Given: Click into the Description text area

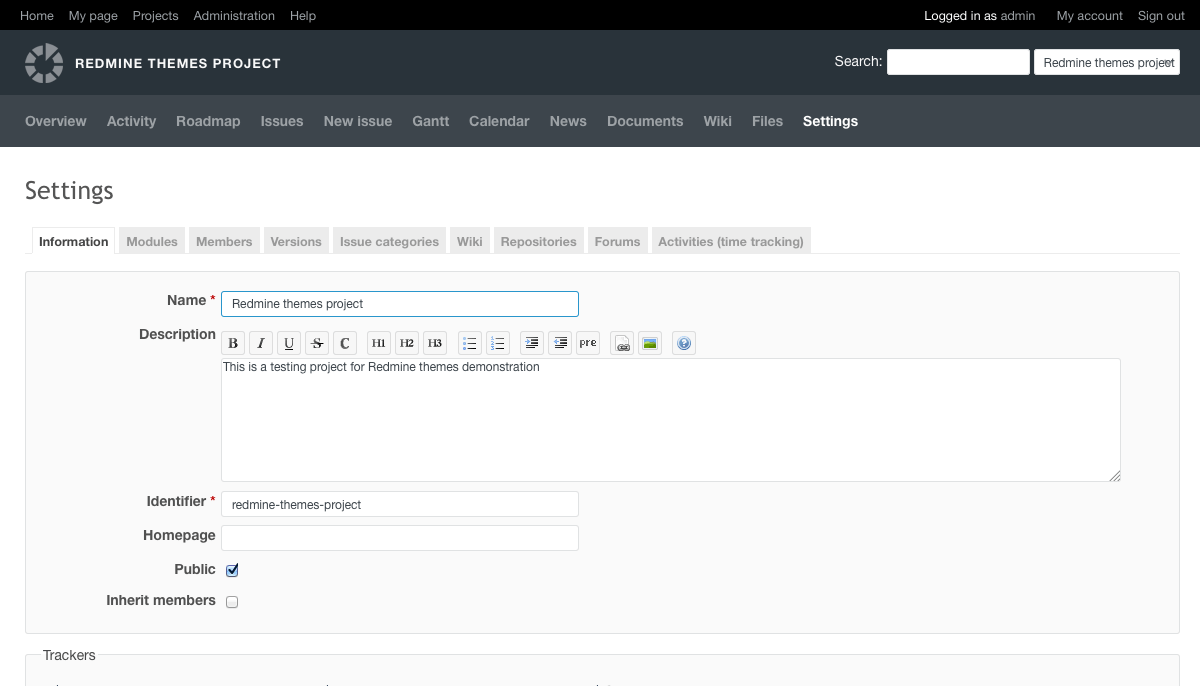Looking at the screenshot, I should (671, 420).
